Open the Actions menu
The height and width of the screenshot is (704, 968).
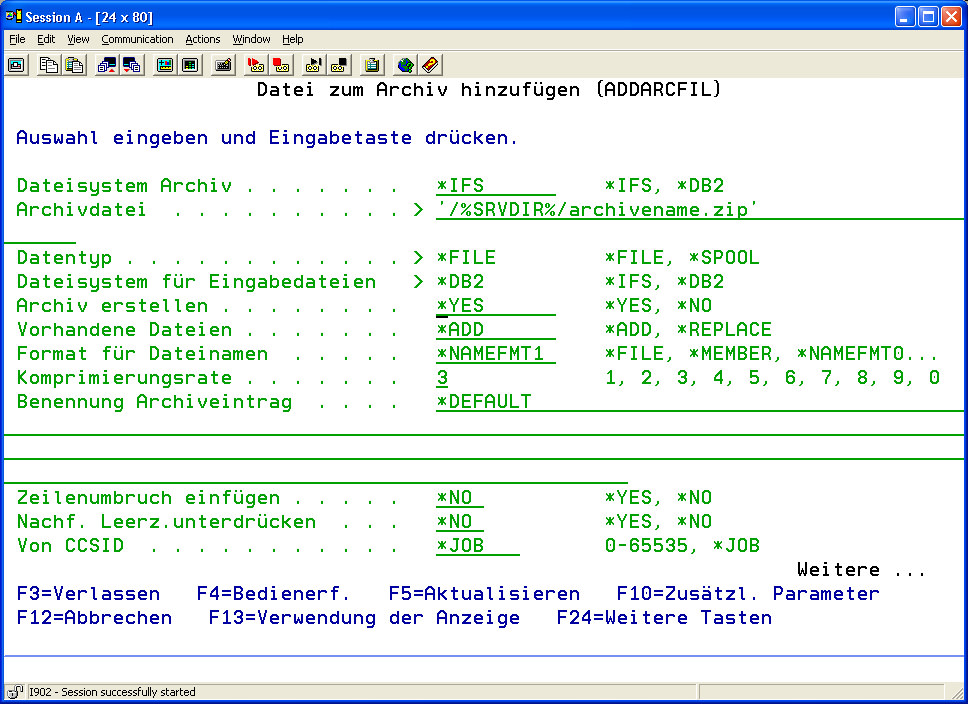[202, 39]
